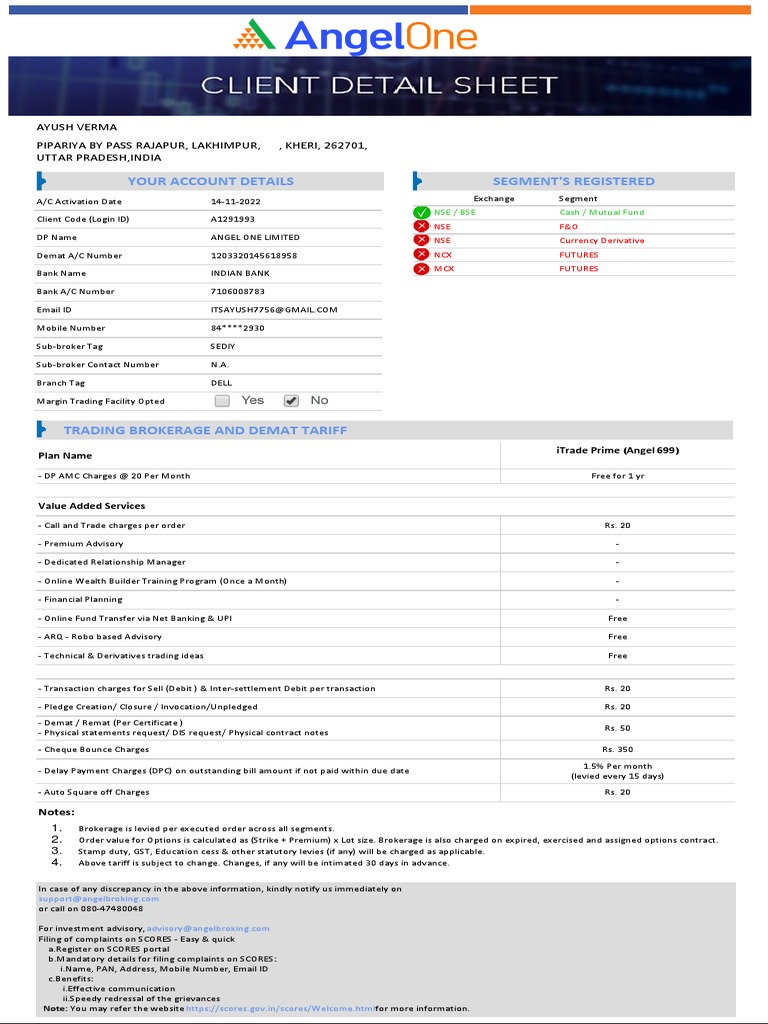Click the Free value for ARQ Robo Advisory
This screenshot has height=1024, width=768.
click(x=617, y=636)
